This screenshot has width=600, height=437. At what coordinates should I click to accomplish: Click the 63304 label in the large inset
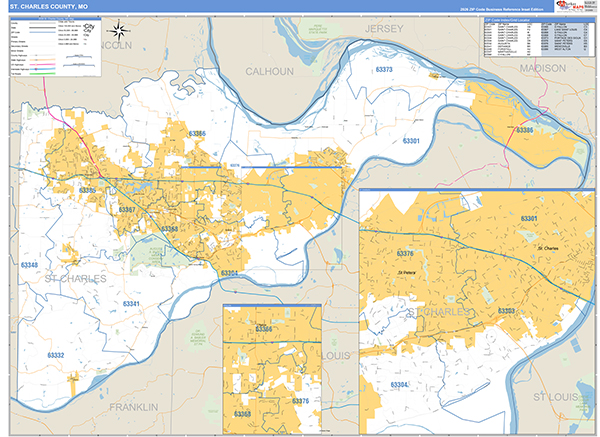pos(399,384)
